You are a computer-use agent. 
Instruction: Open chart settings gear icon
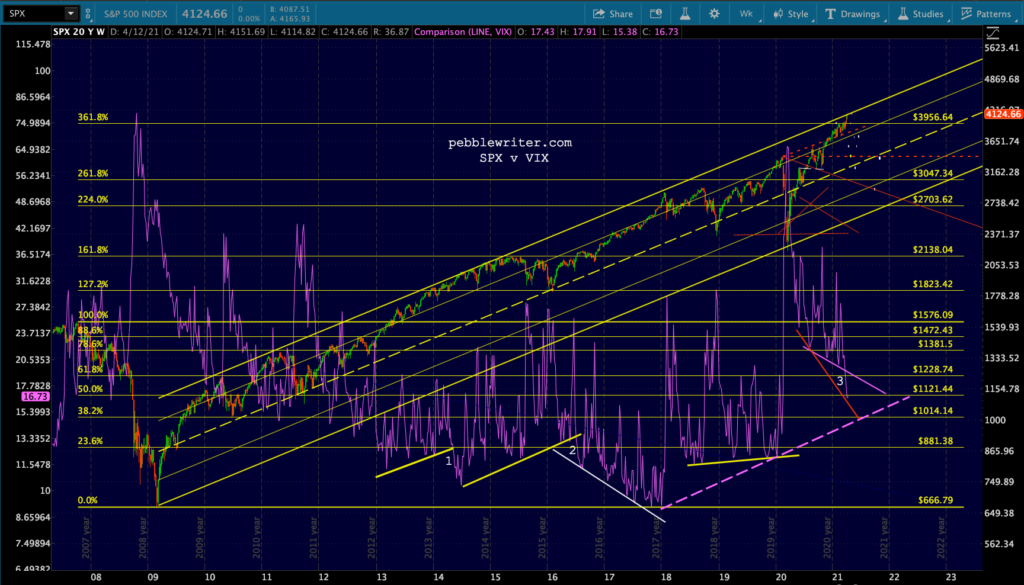click(714, 14)
